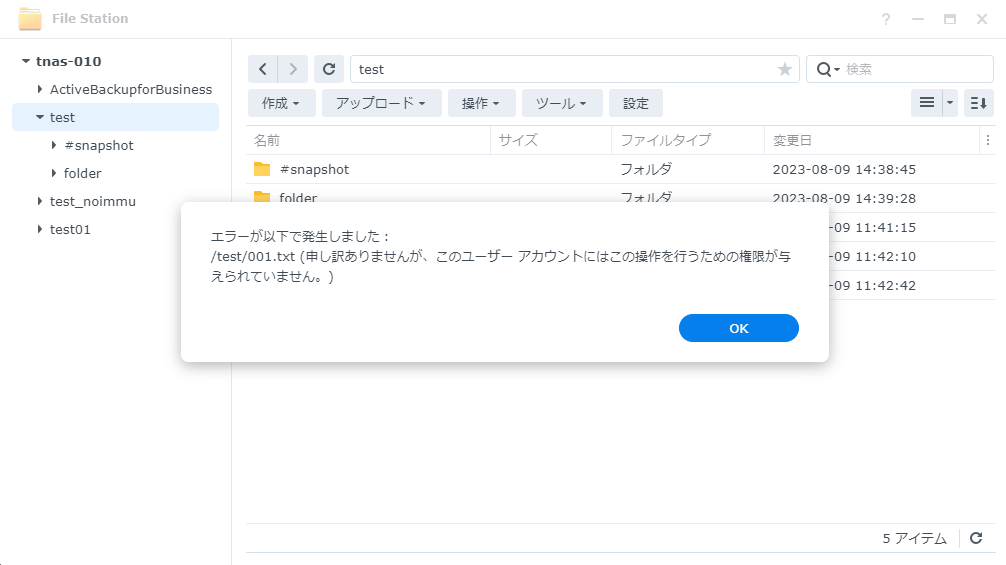Viewport: 1006px width, 565px height.
Task: Open the アップロード dropdown menu
Action: pos(381,103)
